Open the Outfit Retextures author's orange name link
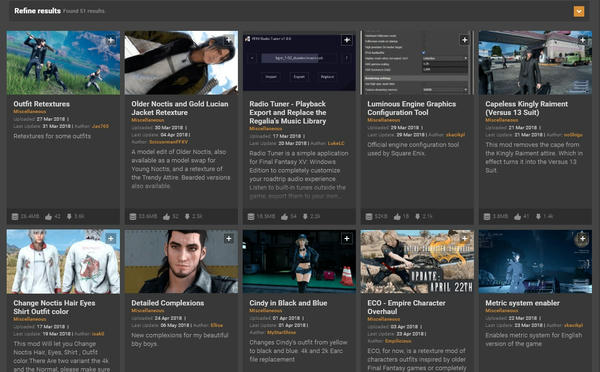This screenshot has height=372, width=600. point(100,126)
